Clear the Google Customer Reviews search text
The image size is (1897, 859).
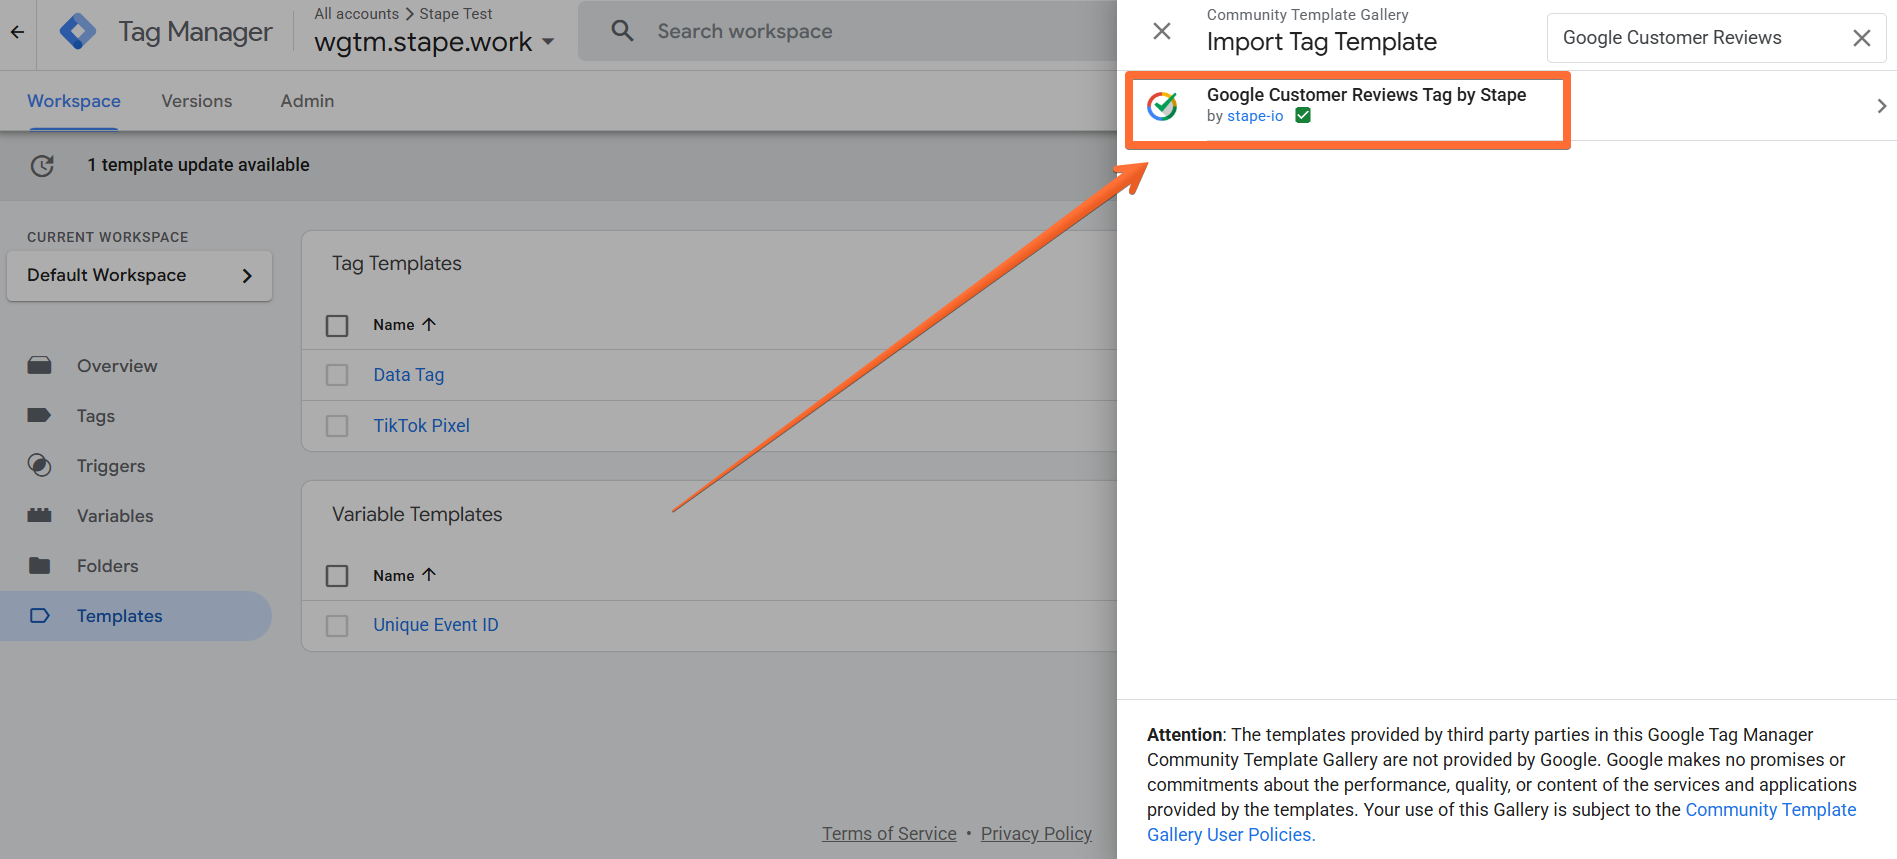coord(1861,38)
